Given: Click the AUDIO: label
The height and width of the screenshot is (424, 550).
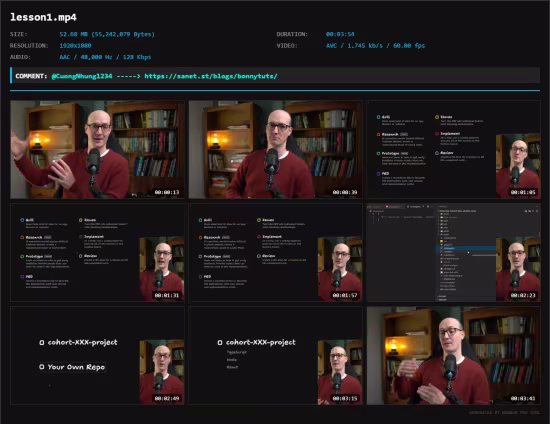Looking at the screenshot, I should pyautogui.click(x=20, y=57).
